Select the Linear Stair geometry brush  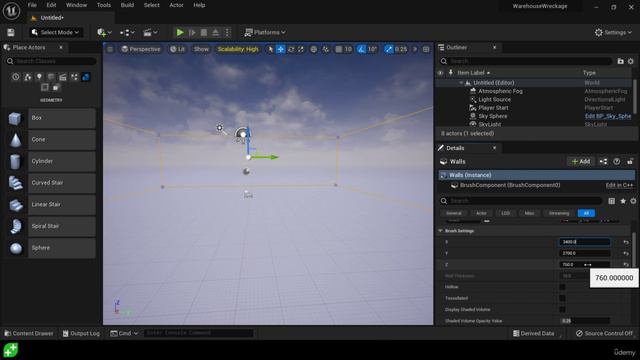[51, 204]
